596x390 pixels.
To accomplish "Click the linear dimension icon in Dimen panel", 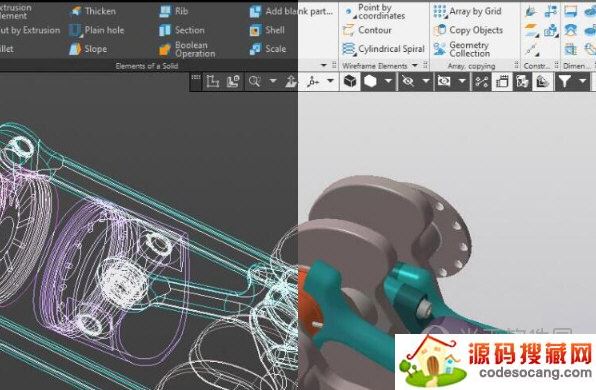I will pyautogui.click(x=571, y=11).
